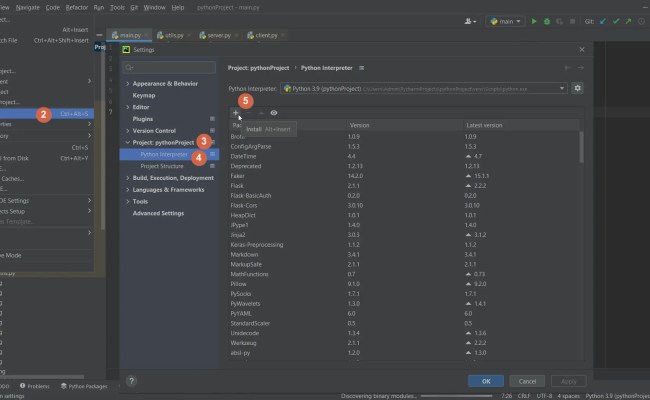Collapse the Project: pythonProject group
650x400 pixels.
click(128, 142)
